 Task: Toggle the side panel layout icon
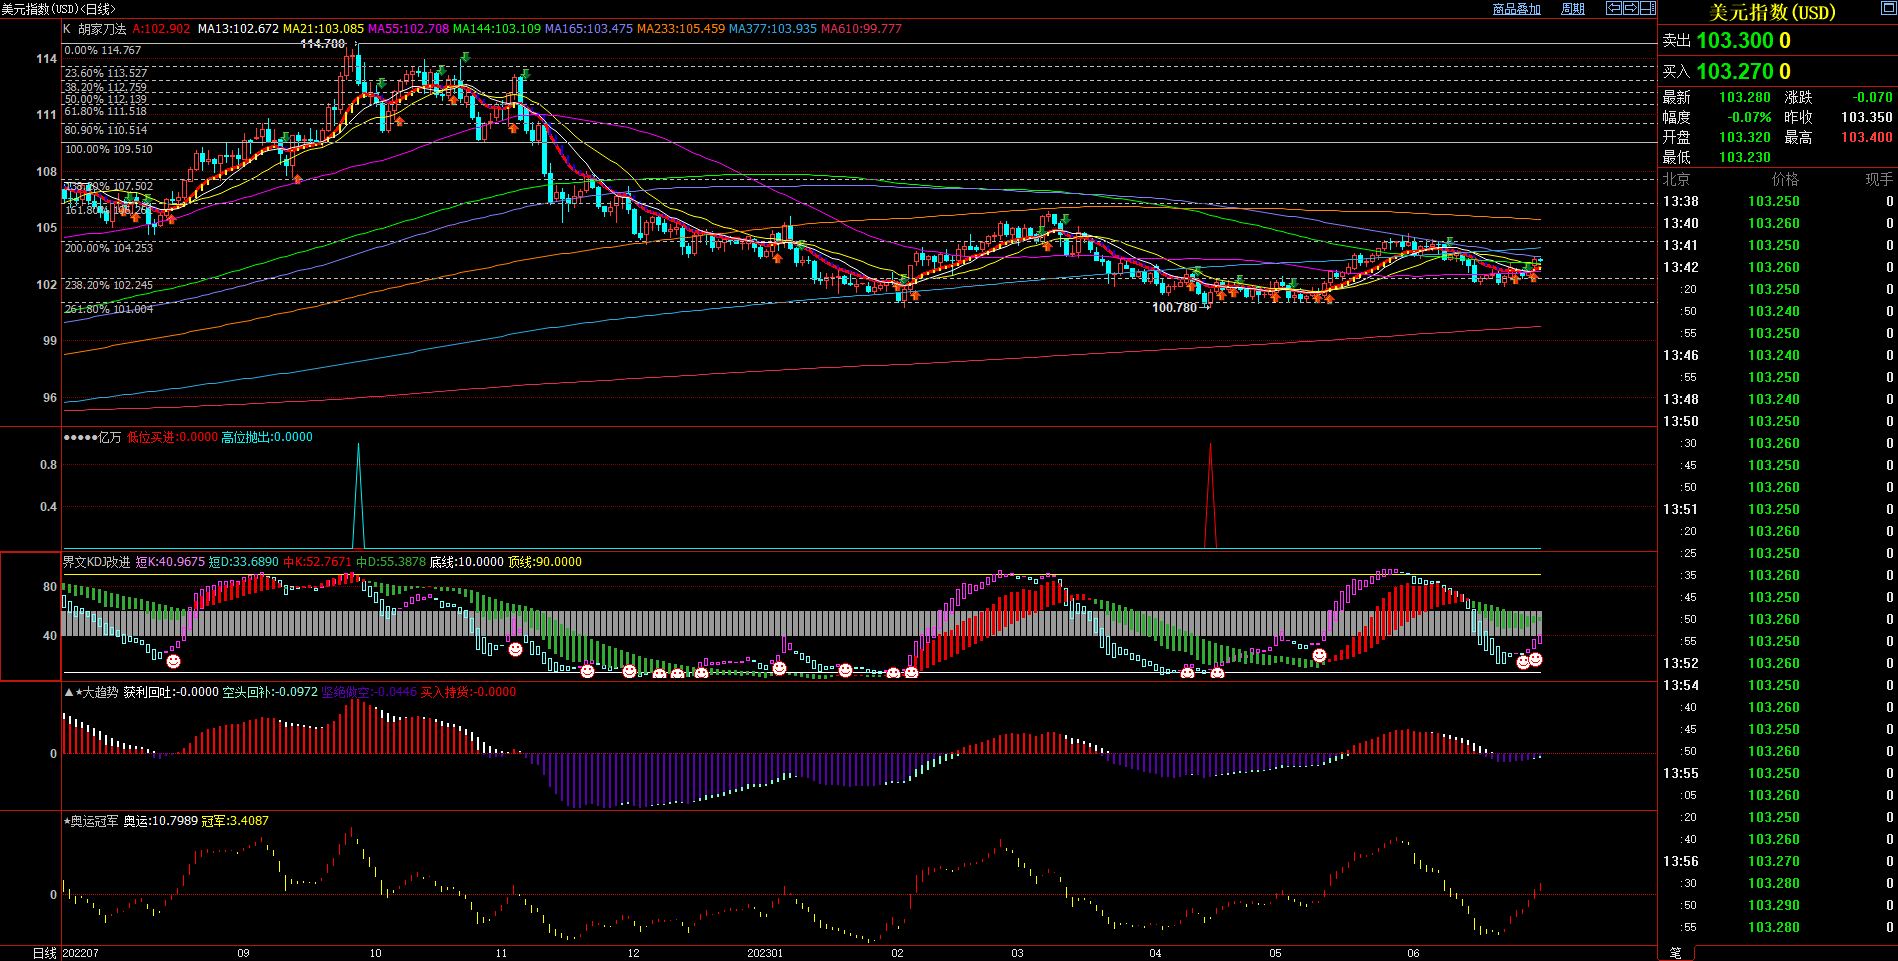[1647, 8]
